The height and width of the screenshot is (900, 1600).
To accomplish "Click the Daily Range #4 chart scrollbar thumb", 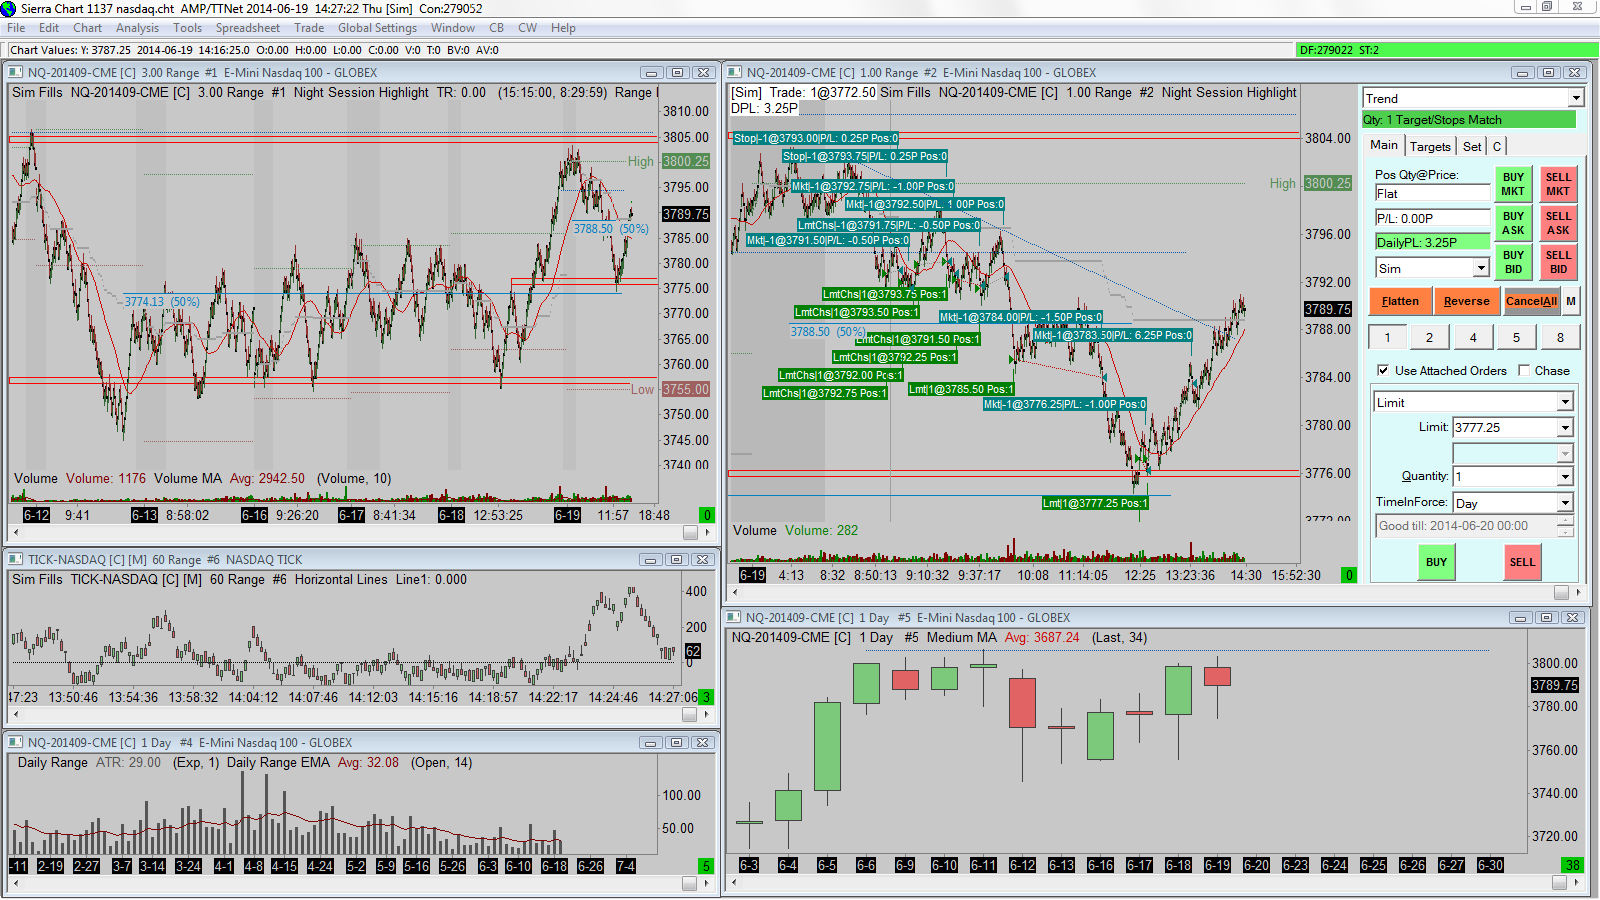I will click(x=689, y=883).
